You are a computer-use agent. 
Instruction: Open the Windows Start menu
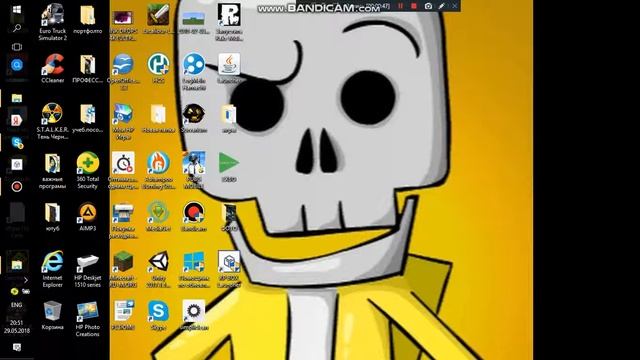pyautogui.click(x=17, y=9)
